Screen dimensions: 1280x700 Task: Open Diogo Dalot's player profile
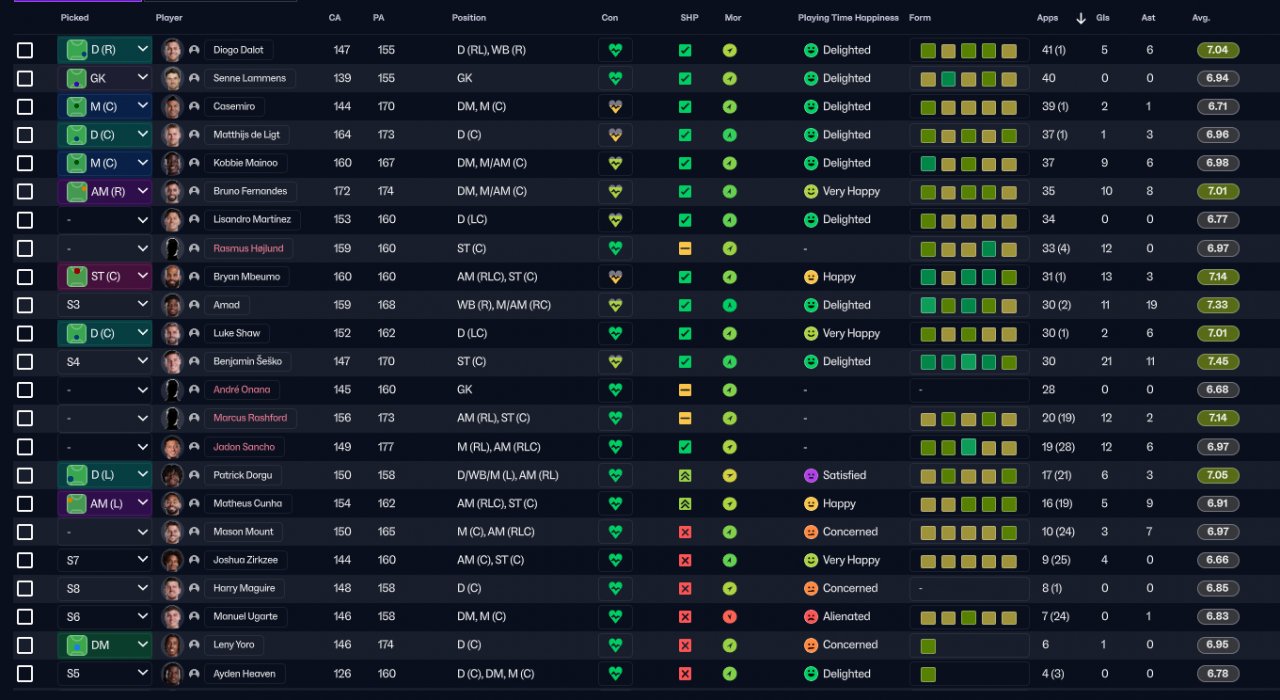238,50
